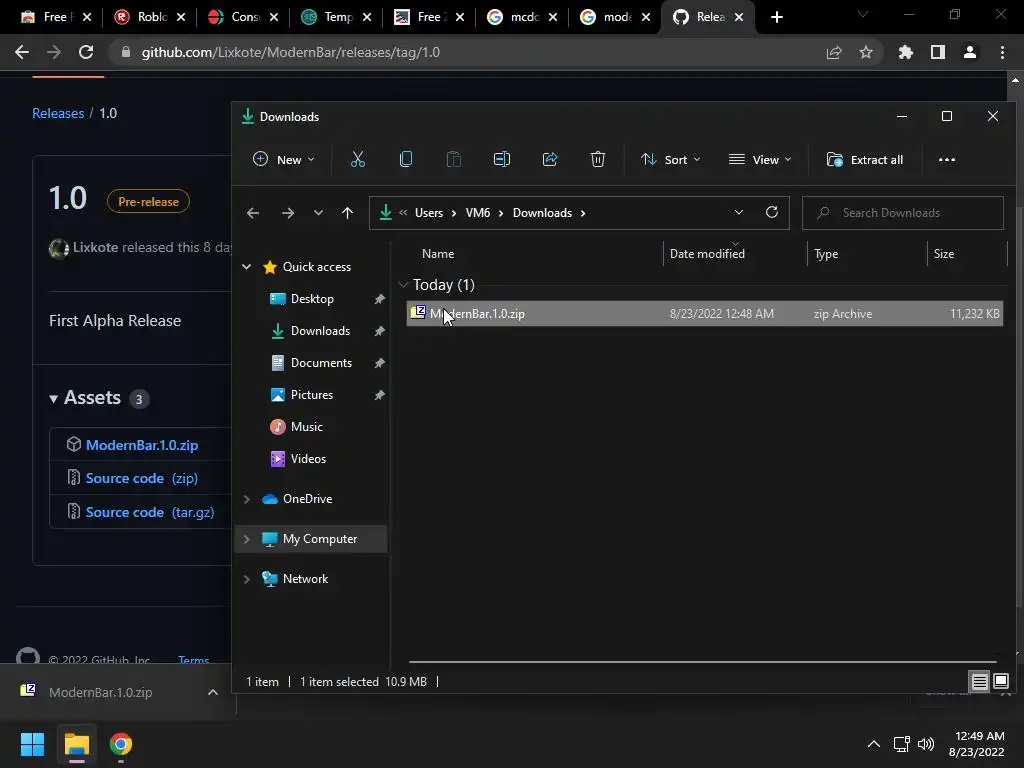Click the Cut icon in Explorer toolbar

[358, 159]
